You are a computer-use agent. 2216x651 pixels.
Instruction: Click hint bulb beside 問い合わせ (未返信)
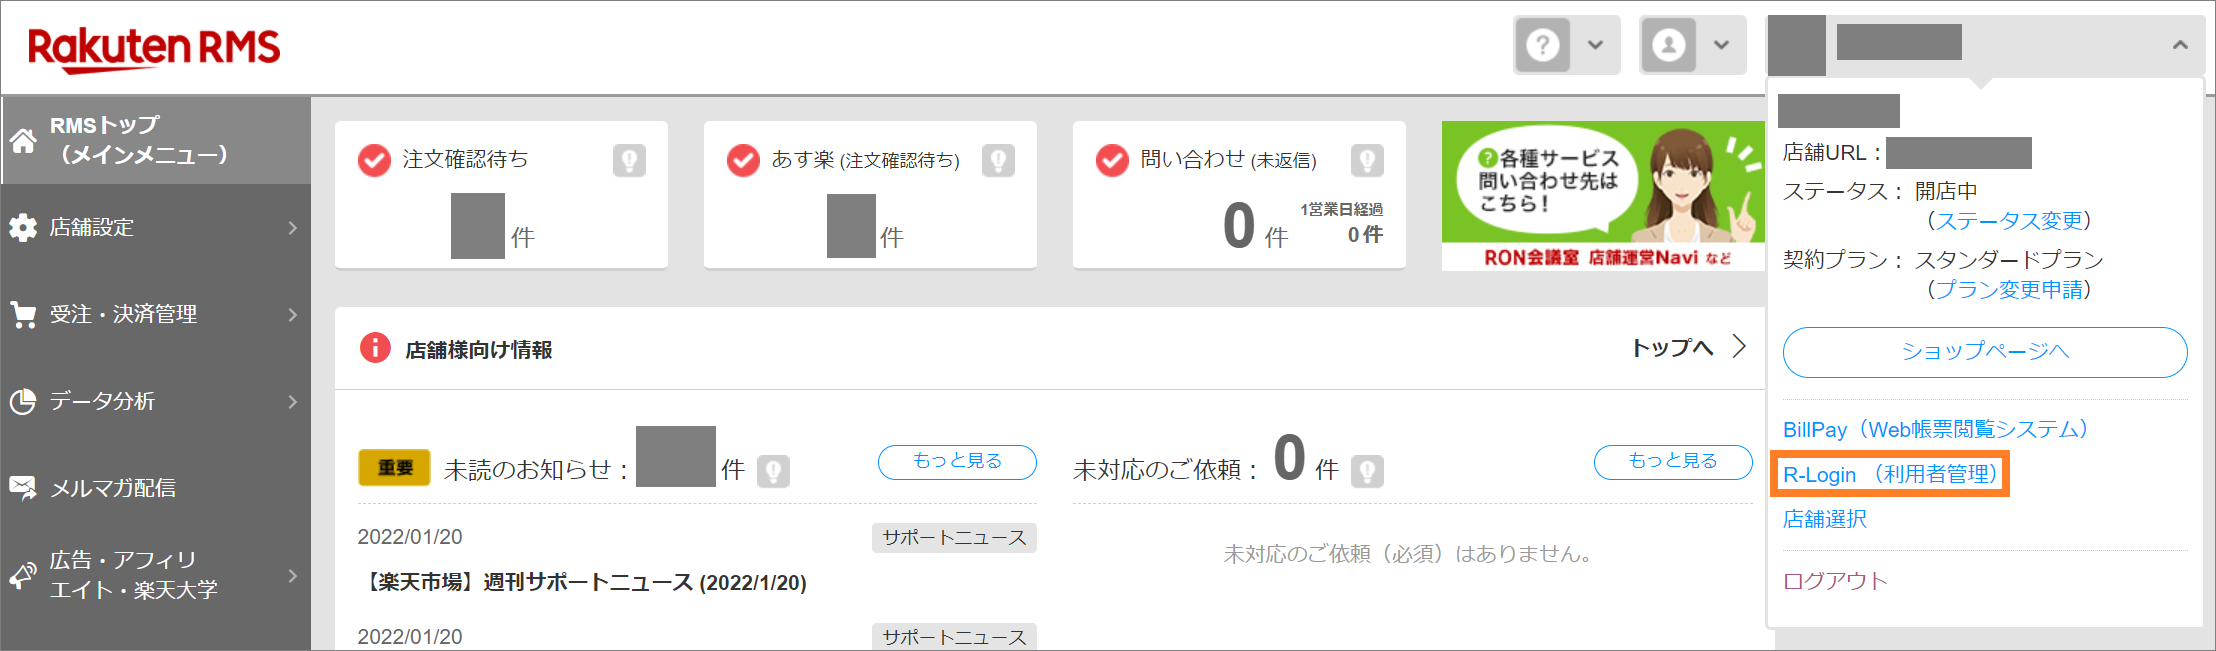[x=1367, y=160]
